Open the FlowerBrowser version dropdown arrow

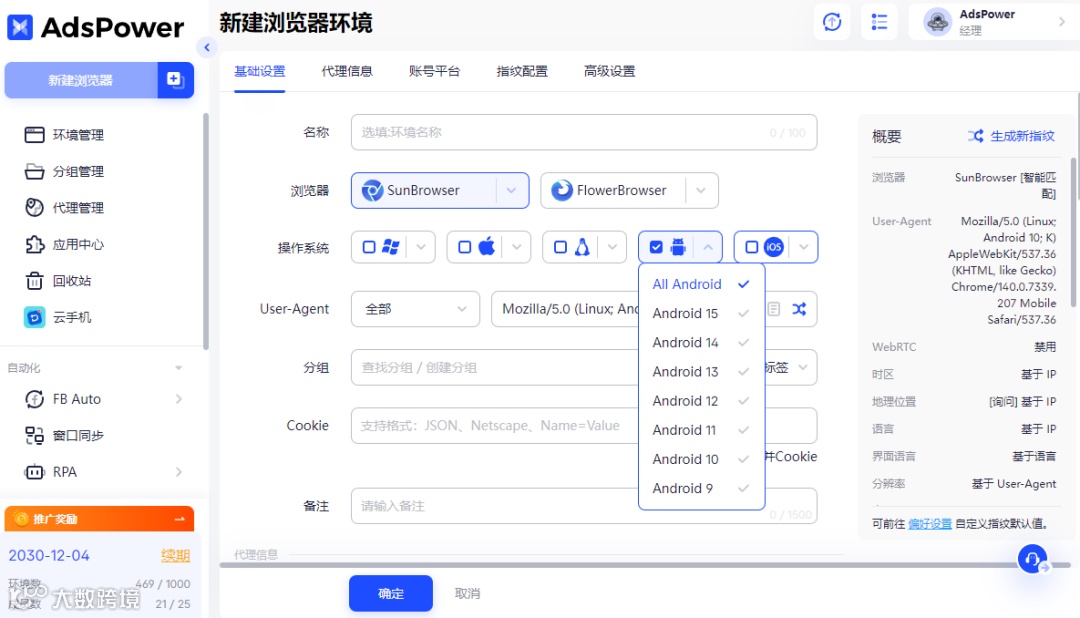coord(700,190)
